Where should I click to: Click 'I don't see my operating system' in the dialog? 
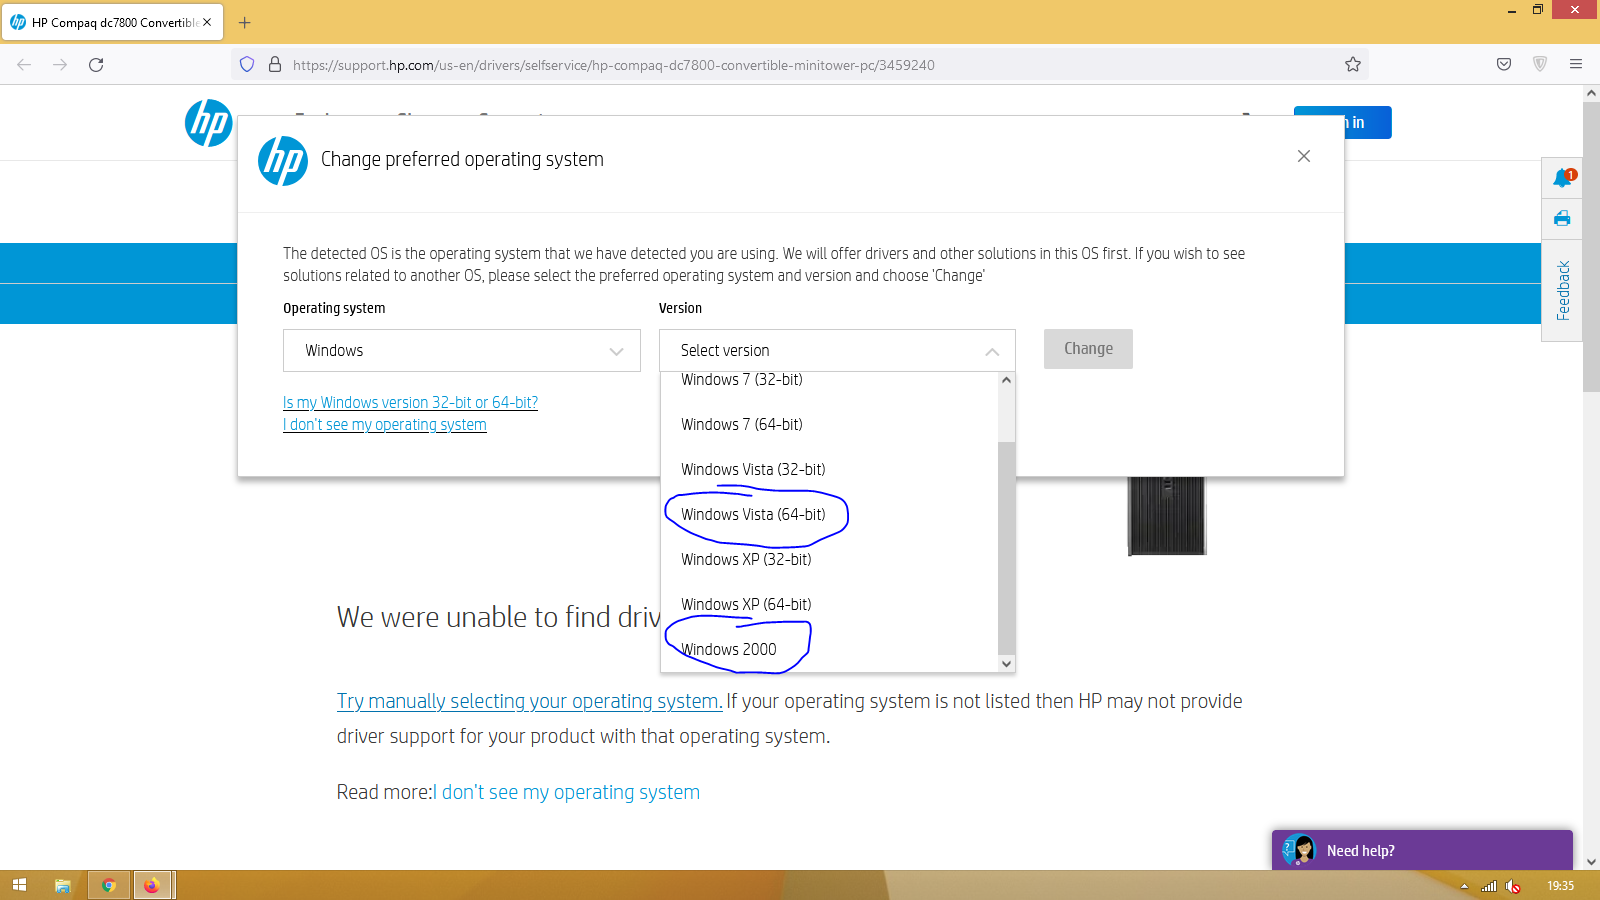(x=385, y=425)
